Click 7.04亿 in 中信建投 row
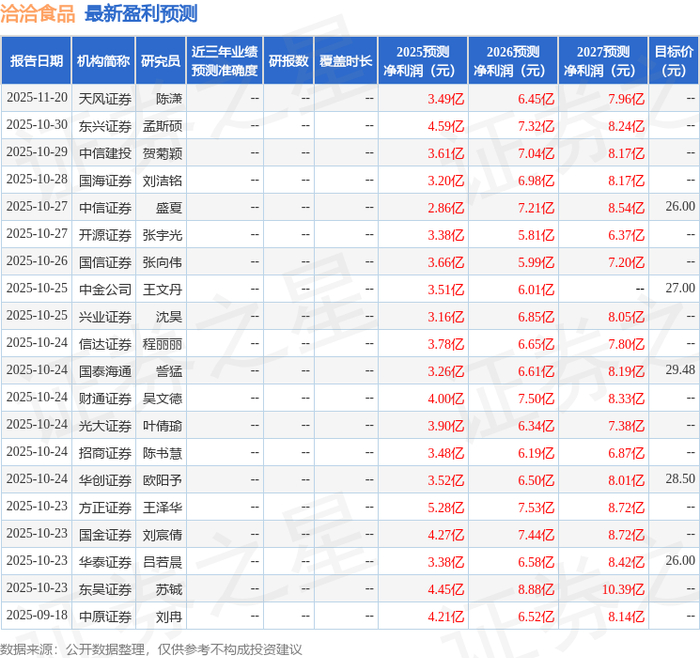This screenshot has height=658, width=700. click(x=536, y=153)
